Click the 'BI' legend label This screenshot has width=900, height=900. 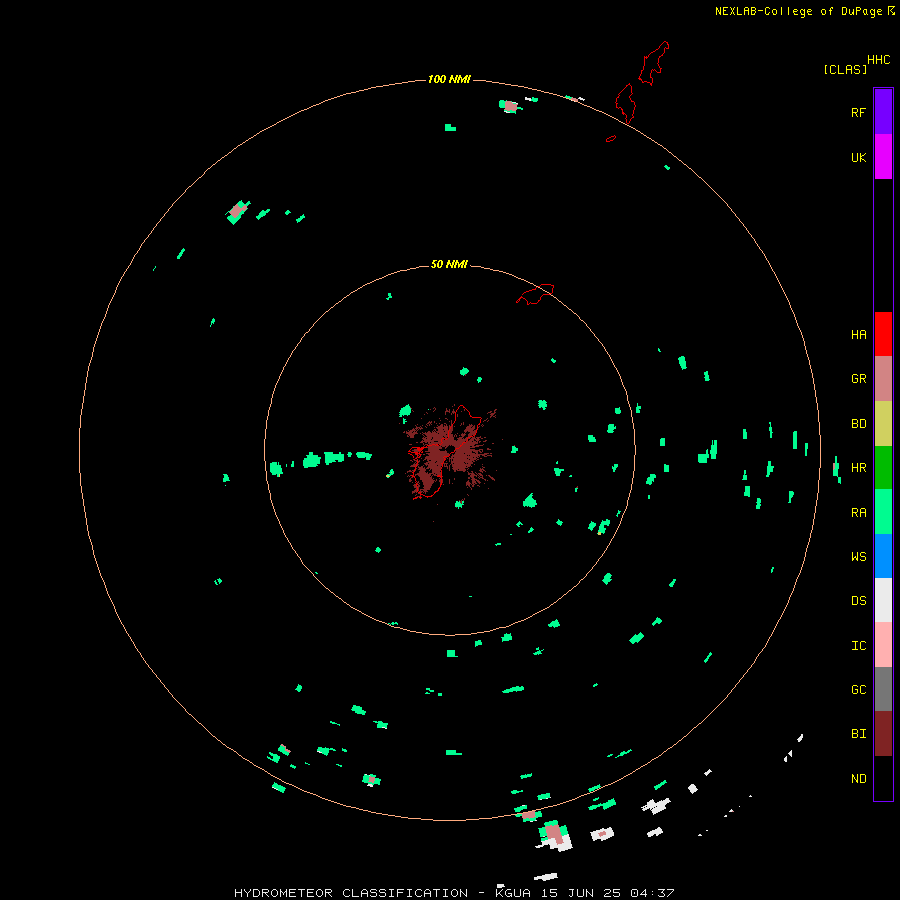(x=858, y=734)
